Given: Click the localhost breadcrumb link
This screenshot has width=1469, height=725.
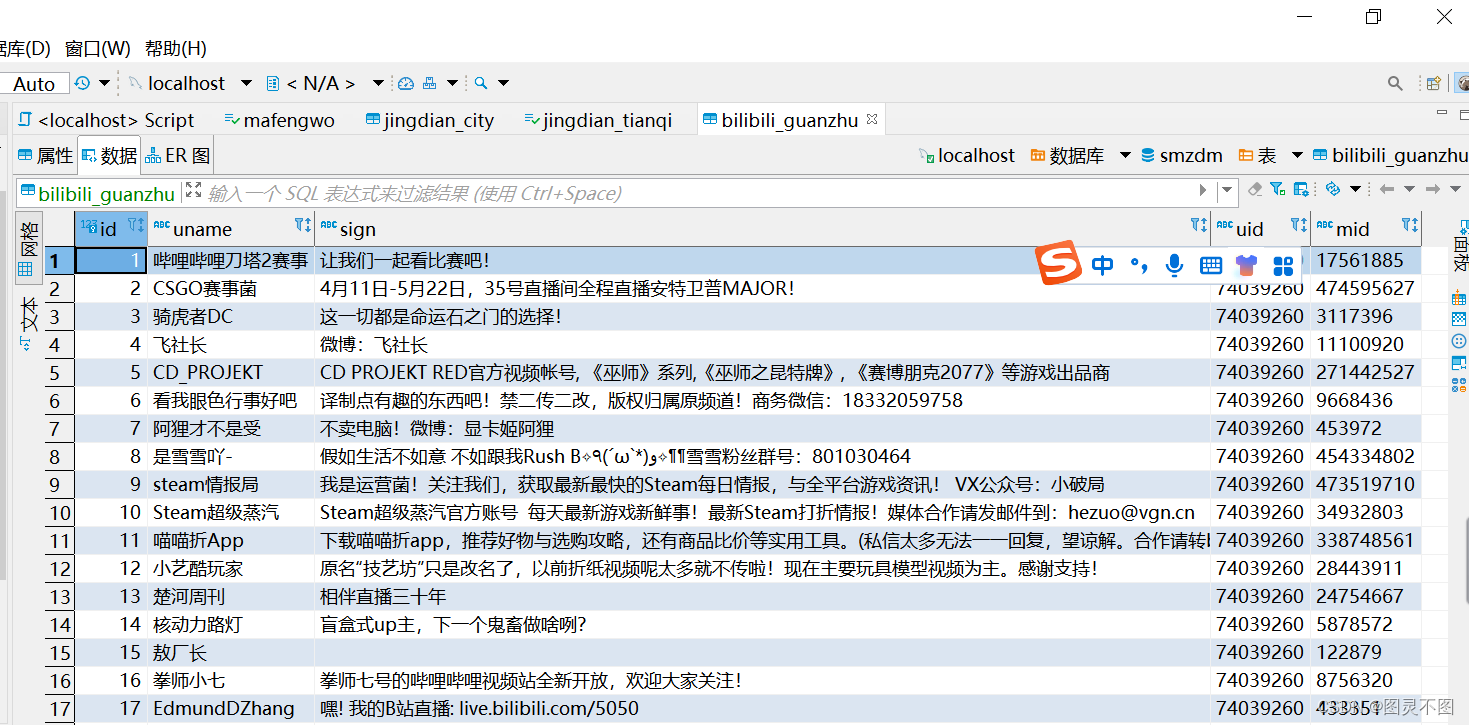Looking at the screenshot, I should [966, 155].
